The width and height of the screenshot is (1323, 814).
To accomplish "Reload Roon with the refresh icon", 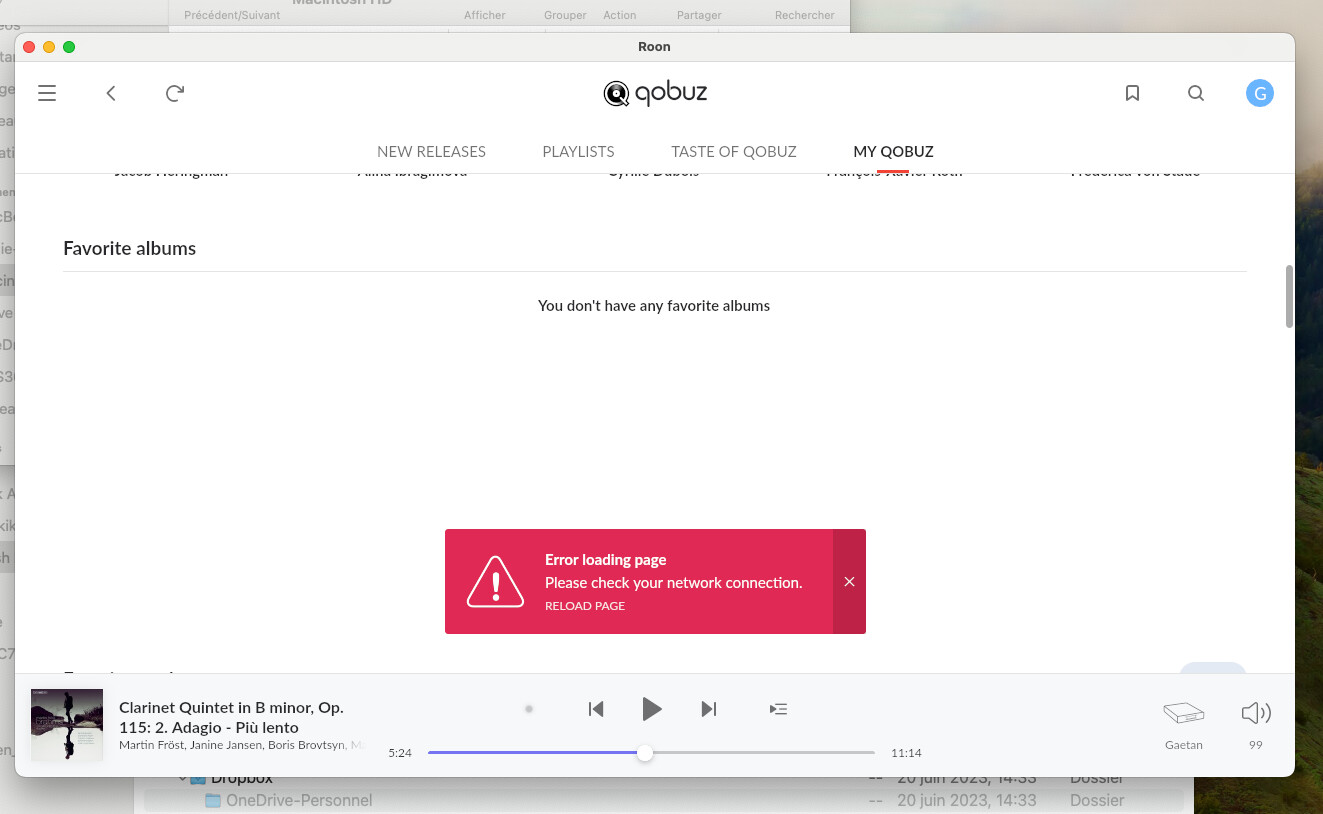I will [x=175, y=93].
